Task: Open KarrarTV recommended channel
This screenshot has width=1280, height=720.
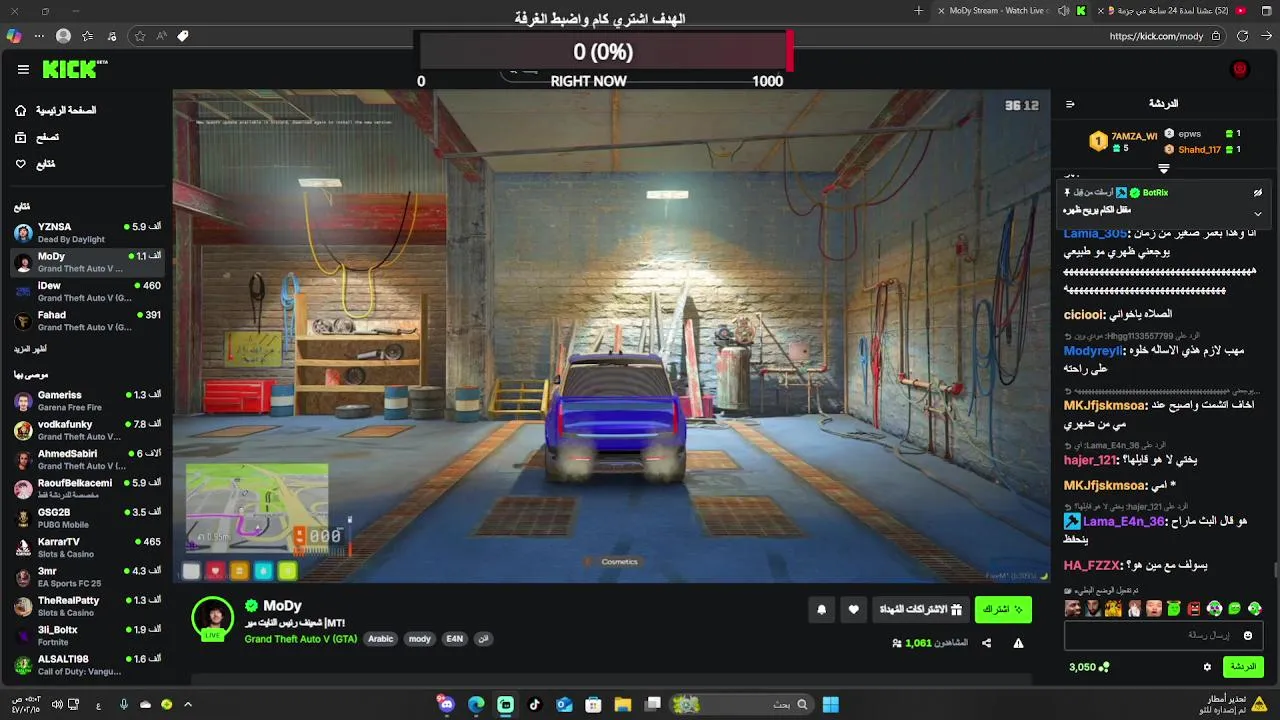Action: tap(87, 547)
